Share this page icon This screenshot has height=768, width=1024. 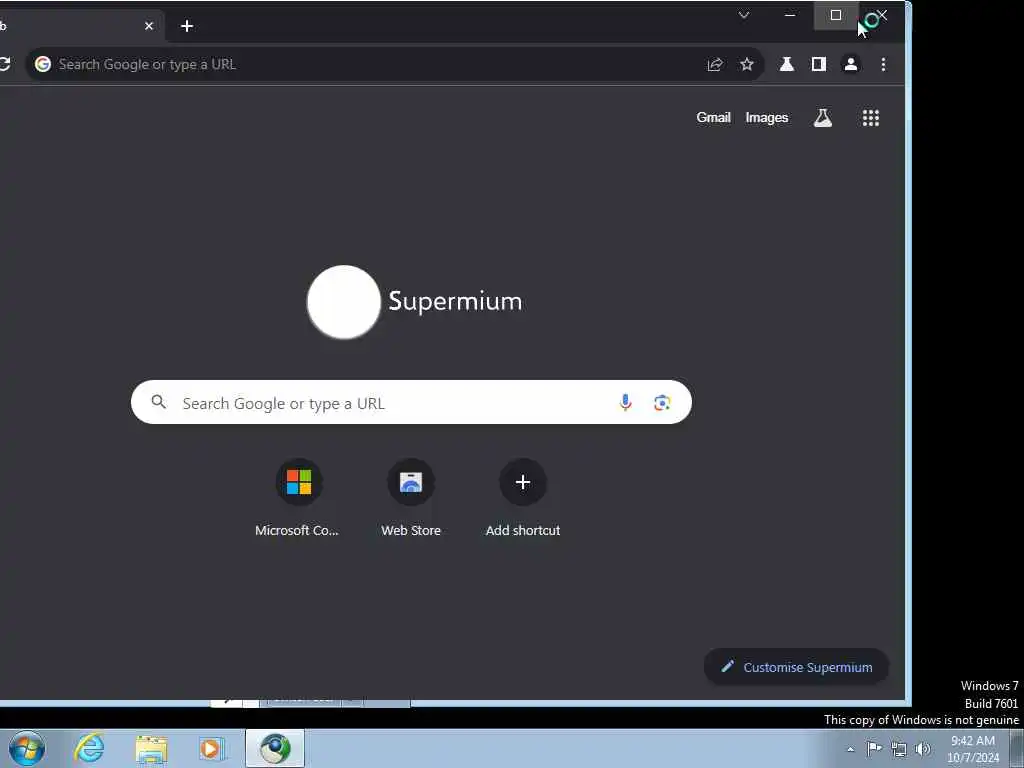click(x=715, y=64)
